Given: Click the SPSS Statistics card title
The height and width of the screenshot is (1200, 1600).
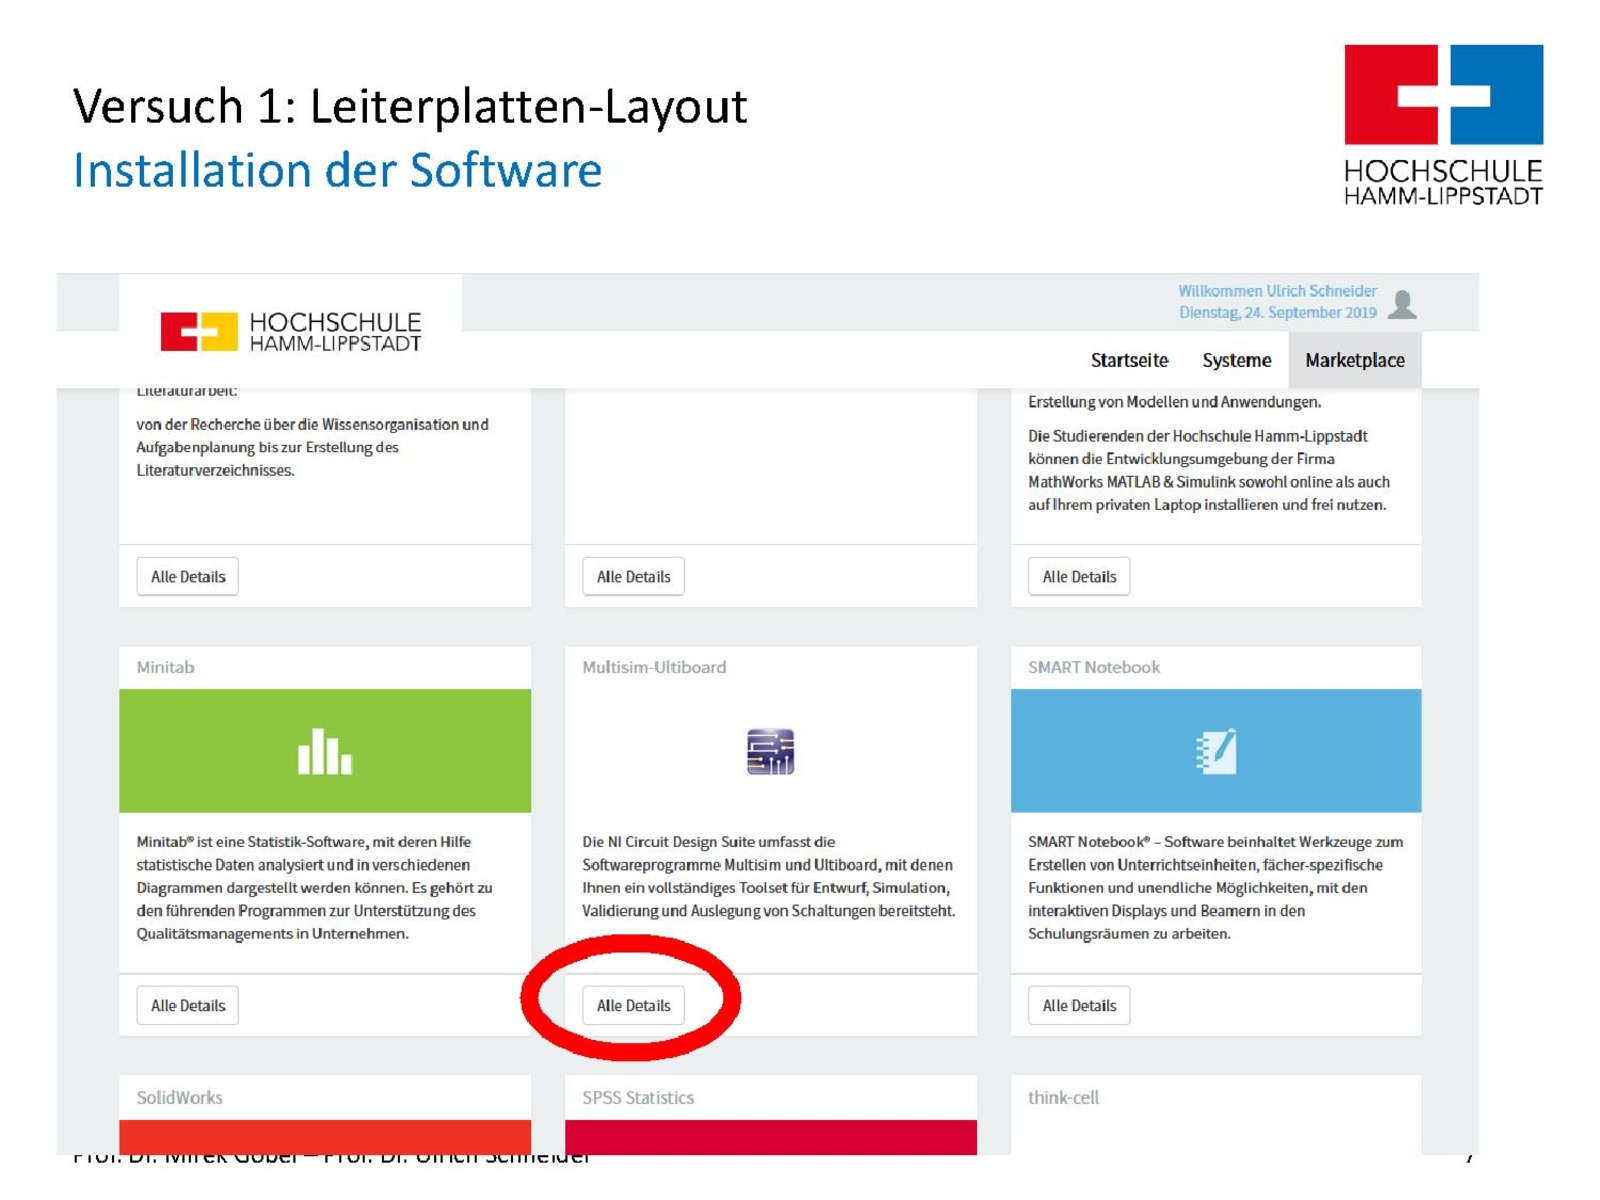Looking at the screenshot, I should pos(638,1097).
